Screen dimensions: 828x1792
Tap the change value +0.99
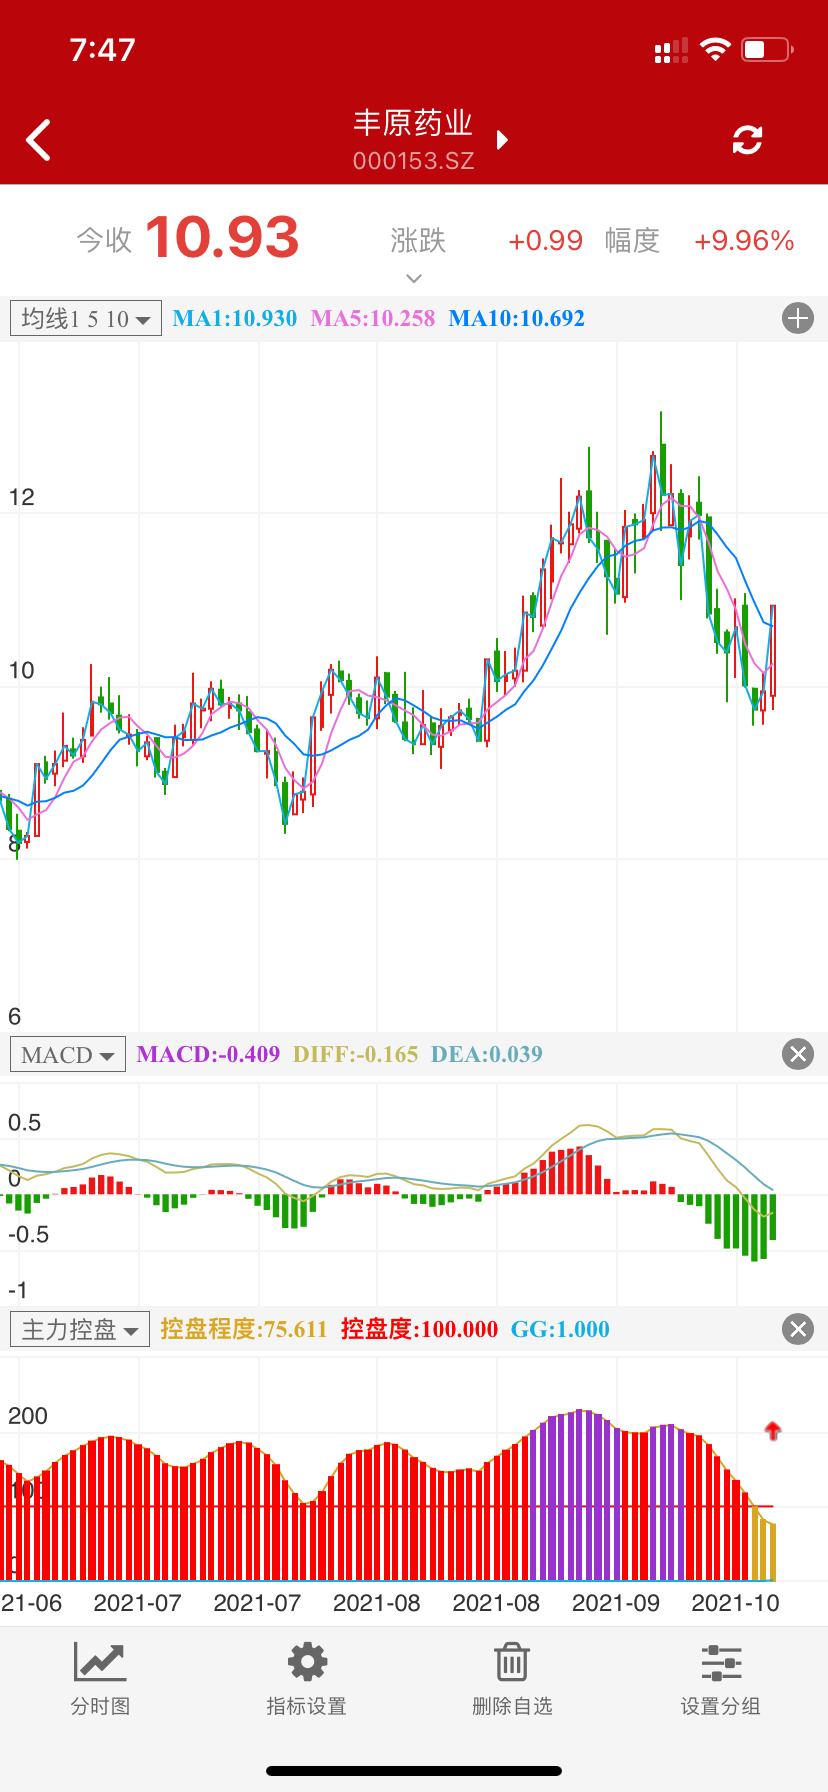[545, 241]
